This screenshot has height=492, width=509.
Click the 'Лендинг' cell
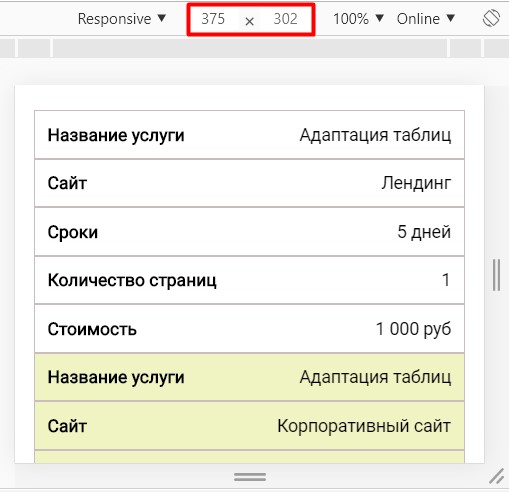pos(416,183)
